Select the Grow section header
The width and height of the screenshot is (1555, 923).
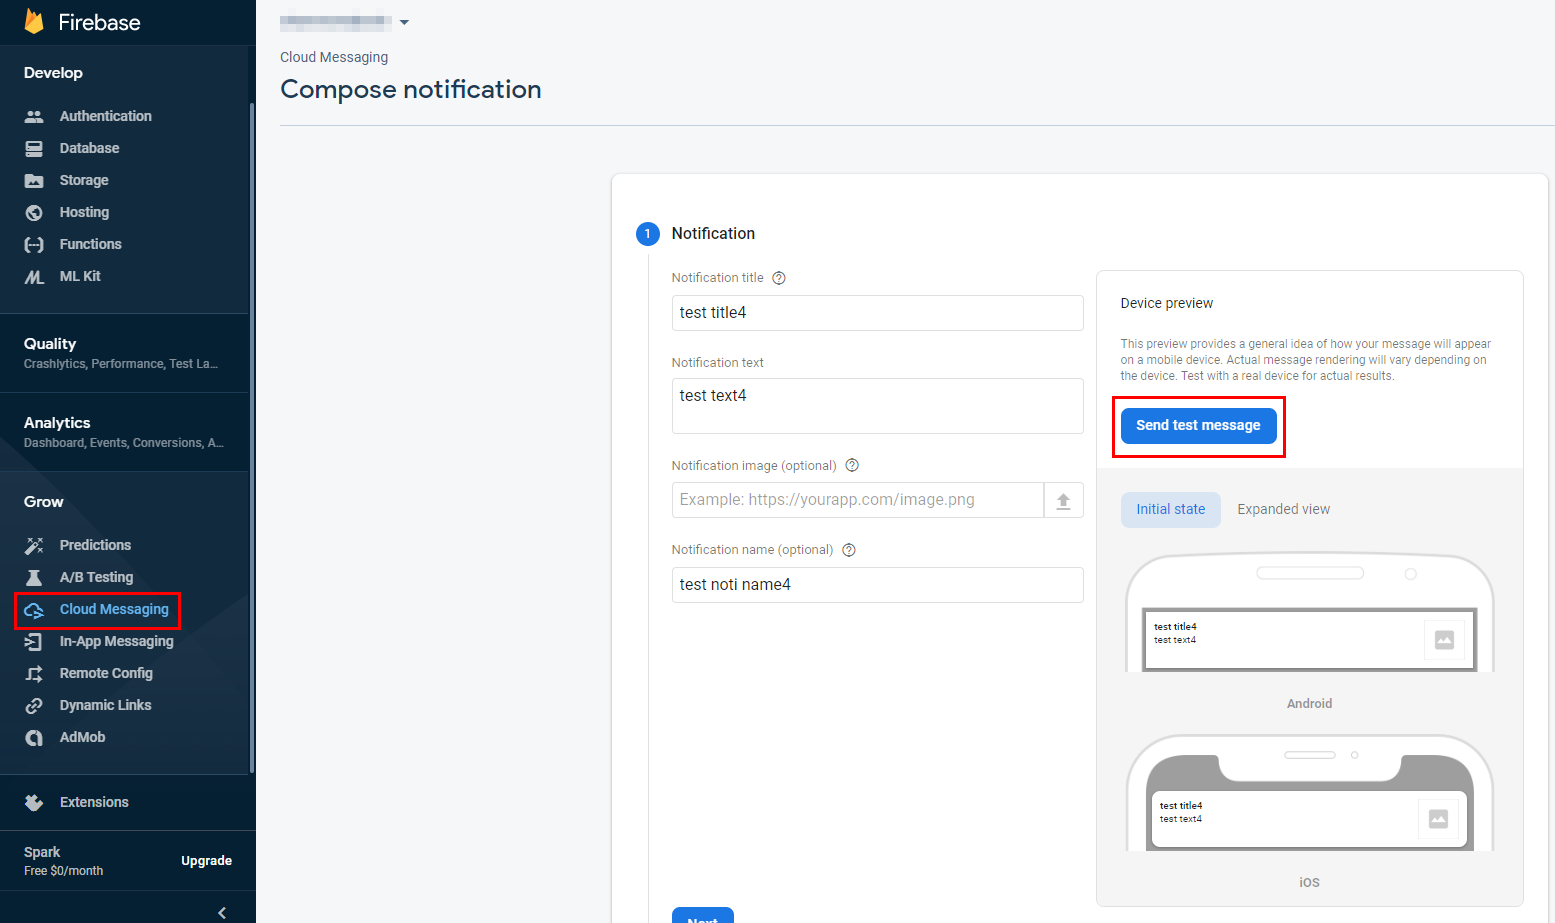tap(43, 502)
